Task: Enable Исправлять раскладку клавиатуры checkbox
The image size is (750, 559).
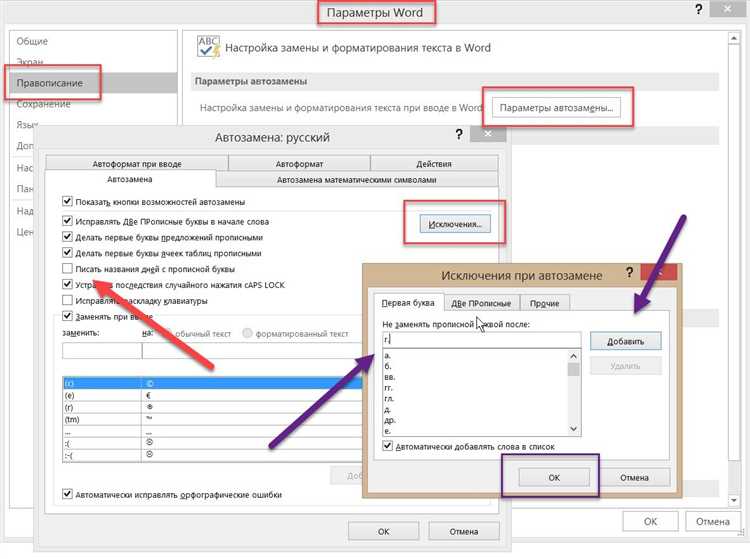Action: tap(67, 300)
